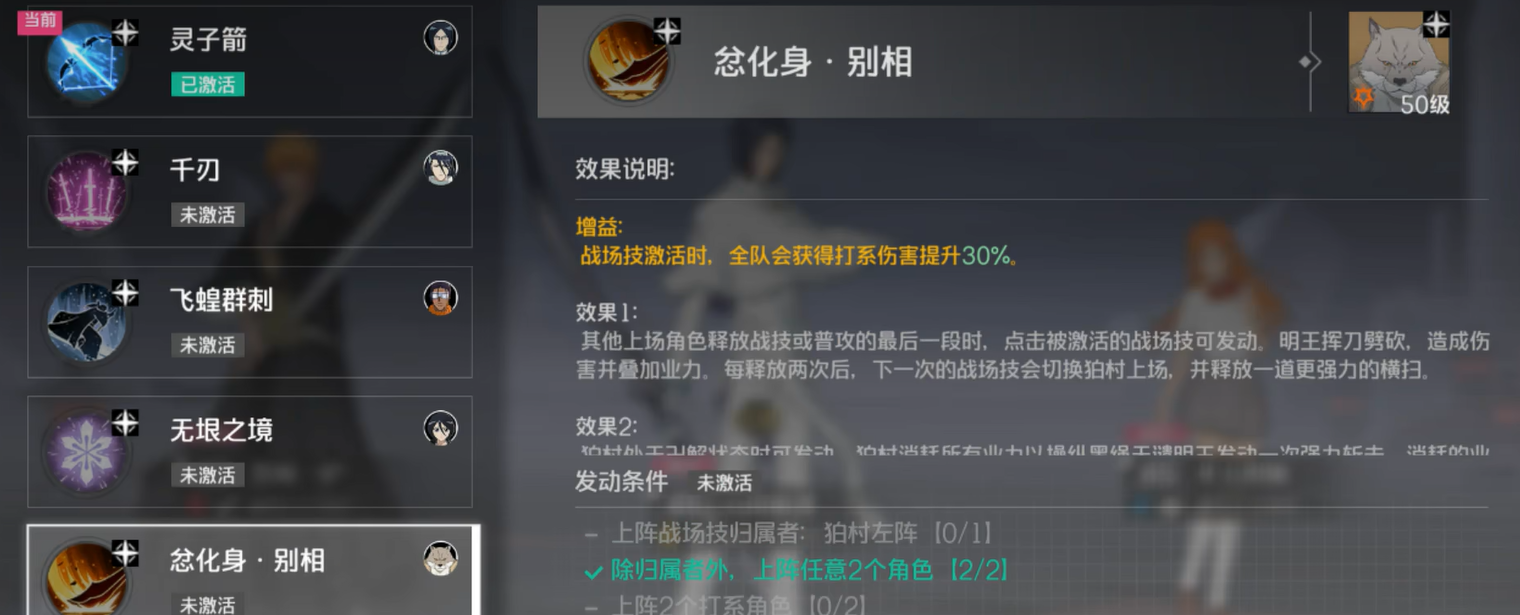This screenshot has width=1520, height=615.
Task: Click the wolf avatar on 忿化身·别相 entry
Action: (440, 558)
